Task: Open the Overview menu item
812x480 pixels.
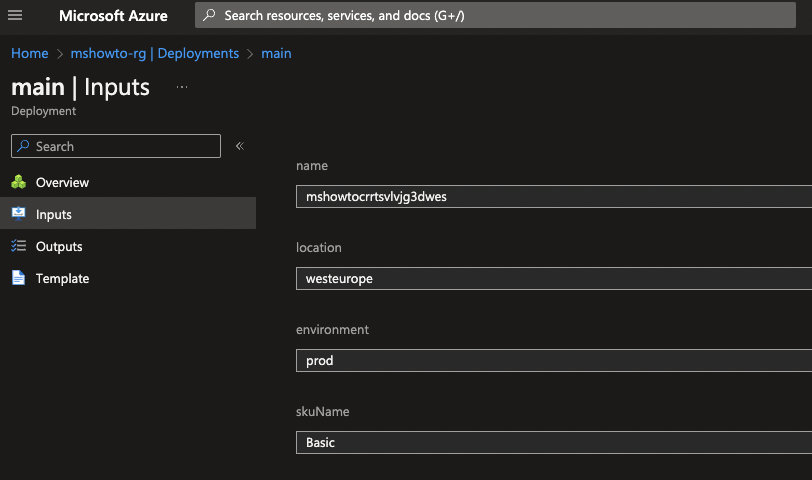Action: tap(128, 182)
